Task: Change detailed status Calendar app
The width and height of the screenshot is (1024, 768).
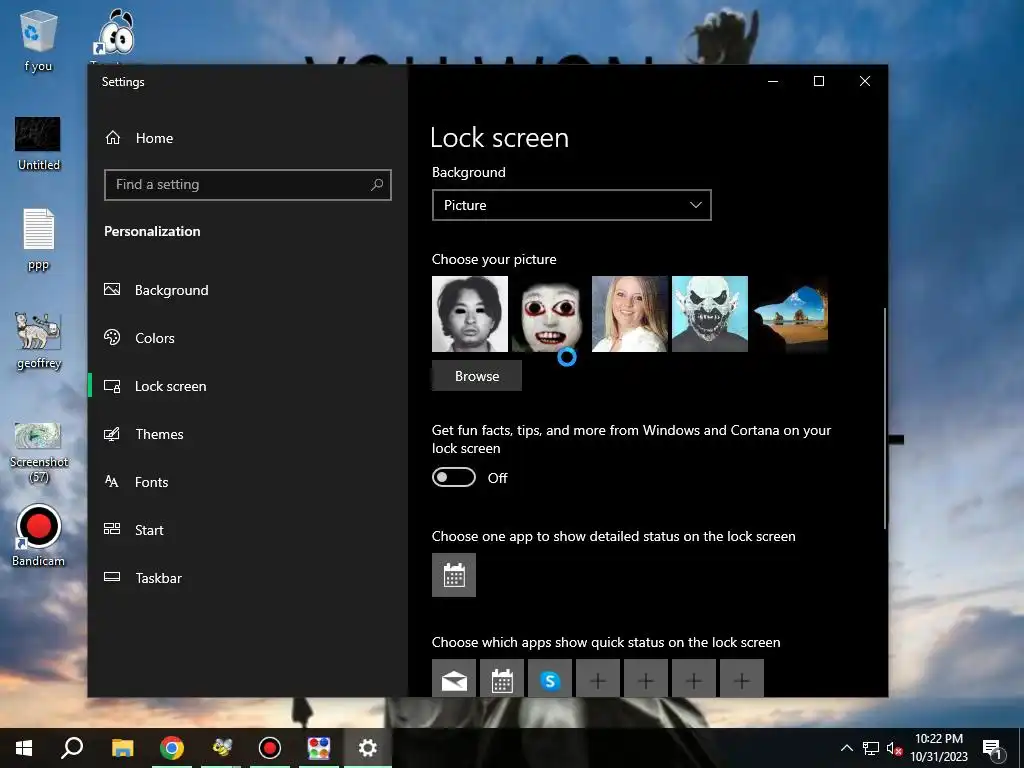Action: point(454,575)
